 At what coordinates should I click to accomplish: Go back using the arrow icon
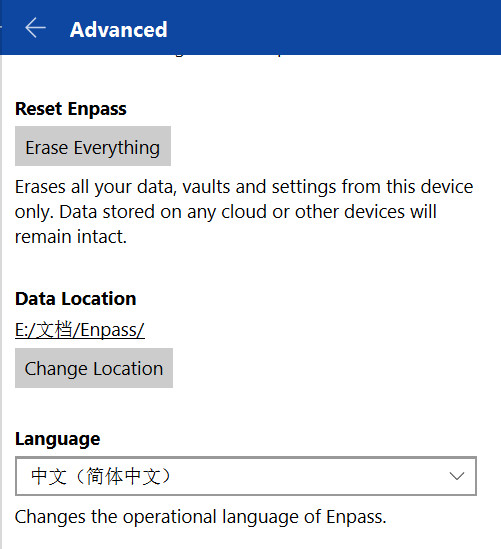pos(35,28)
